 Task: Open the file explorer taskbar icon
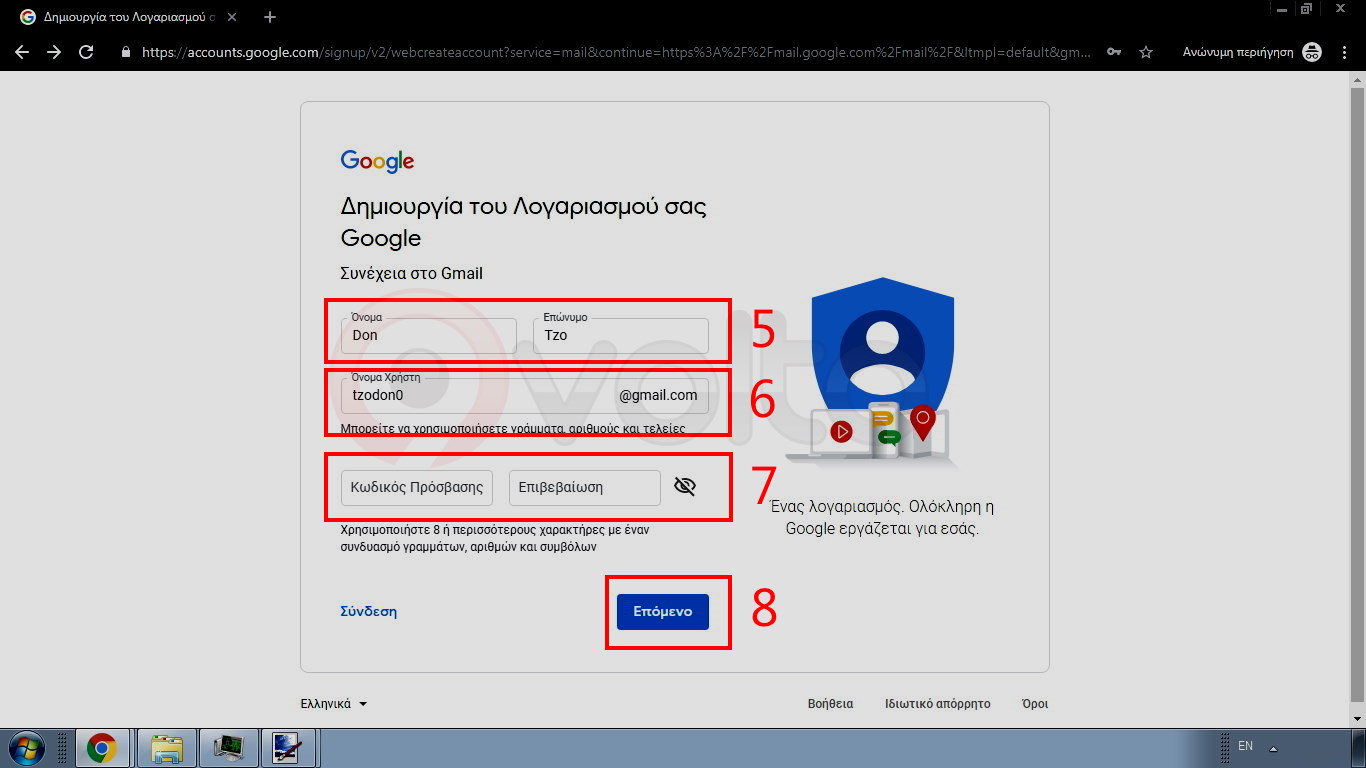click(166, 748)
